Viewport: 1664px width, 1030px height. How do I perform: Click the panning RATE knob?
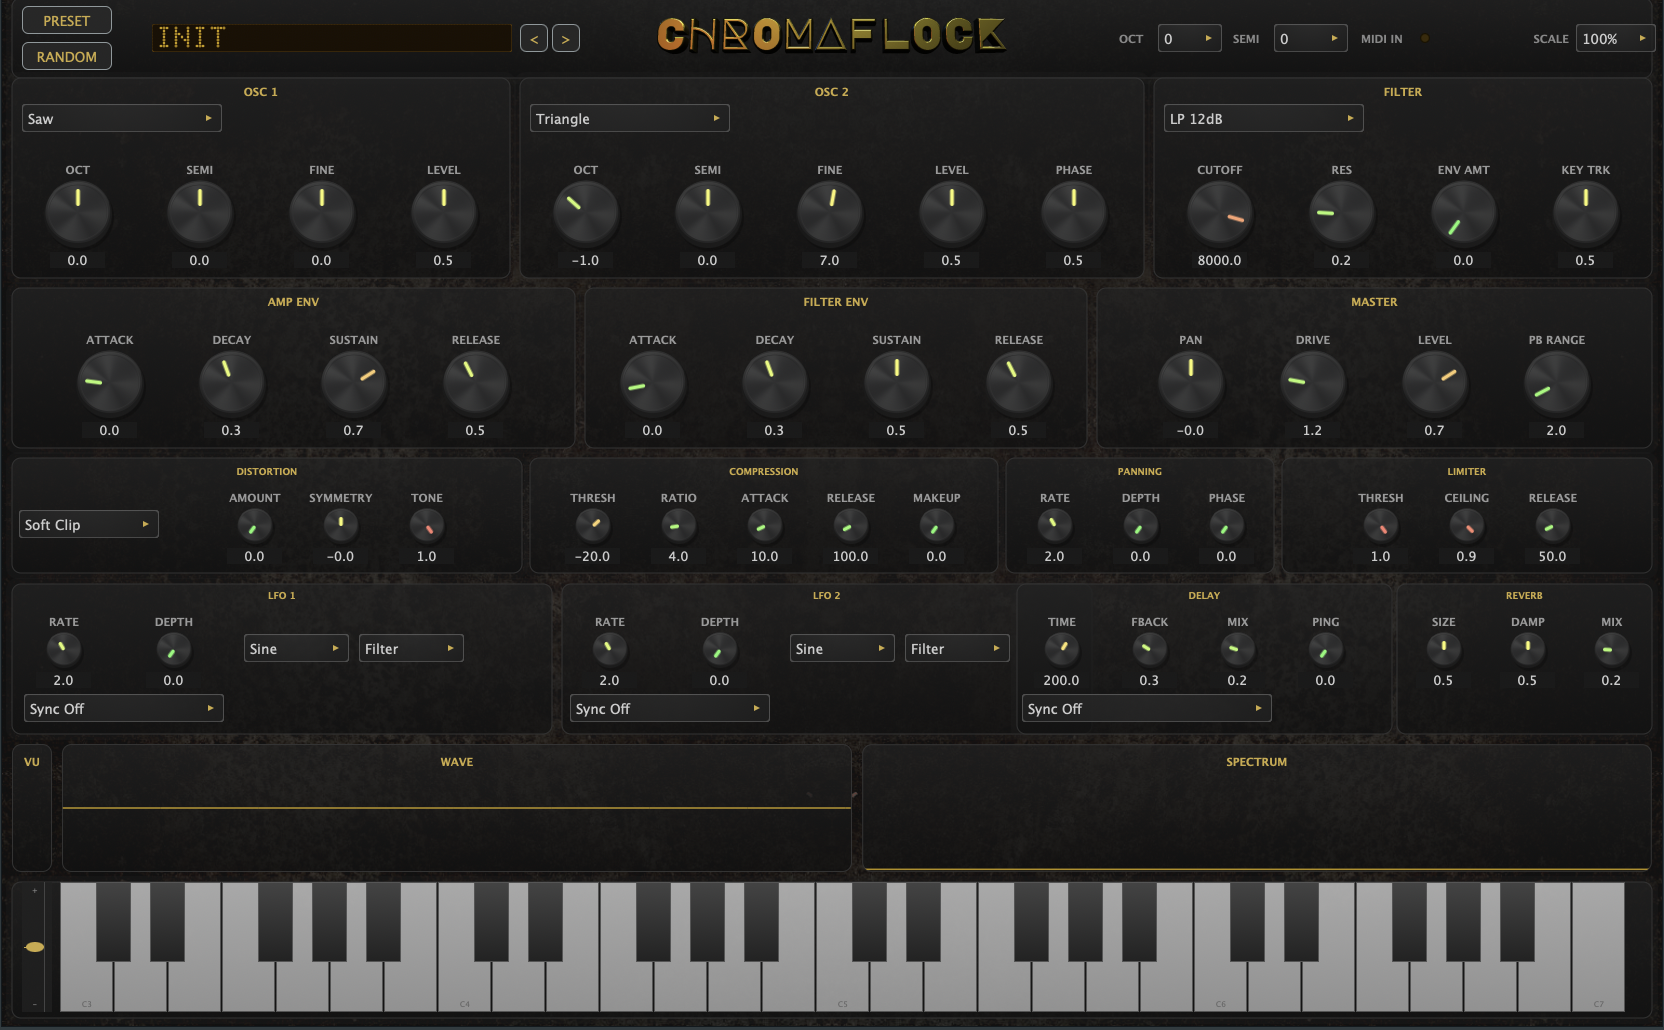pyautogui.click(x=1054, y=525)
